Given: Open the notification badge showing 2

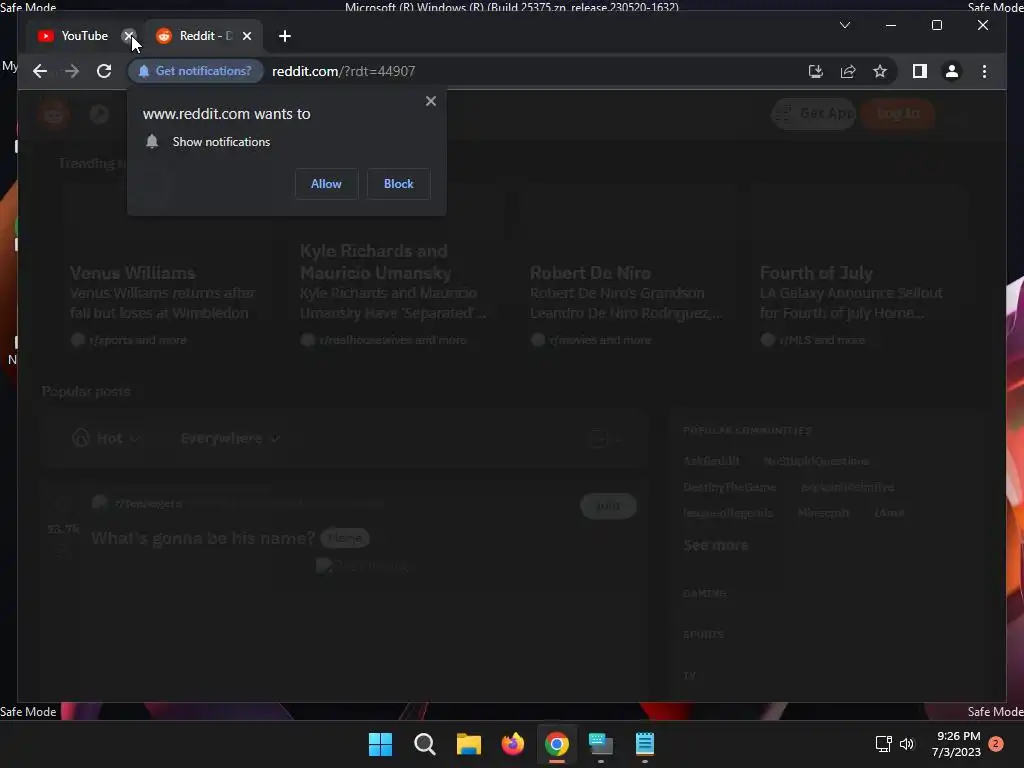Looking at the screenshot, I should 996,744.
